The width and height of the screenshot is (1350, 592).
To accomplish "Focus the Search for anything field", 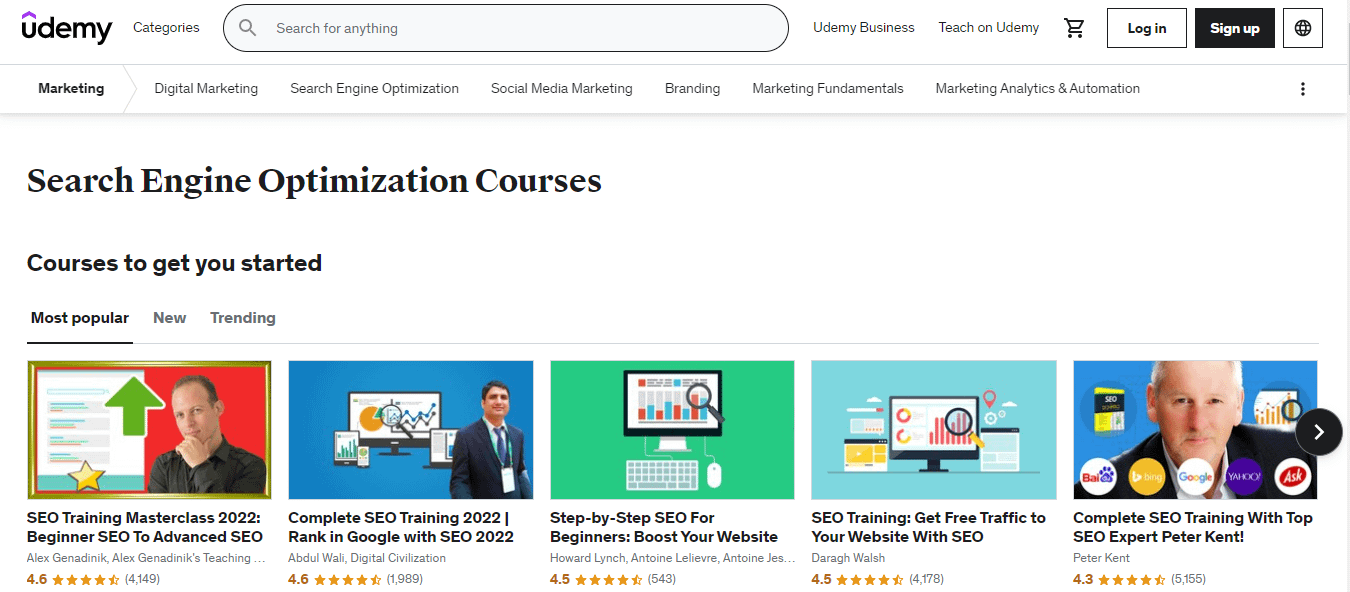I will (506, 28).
